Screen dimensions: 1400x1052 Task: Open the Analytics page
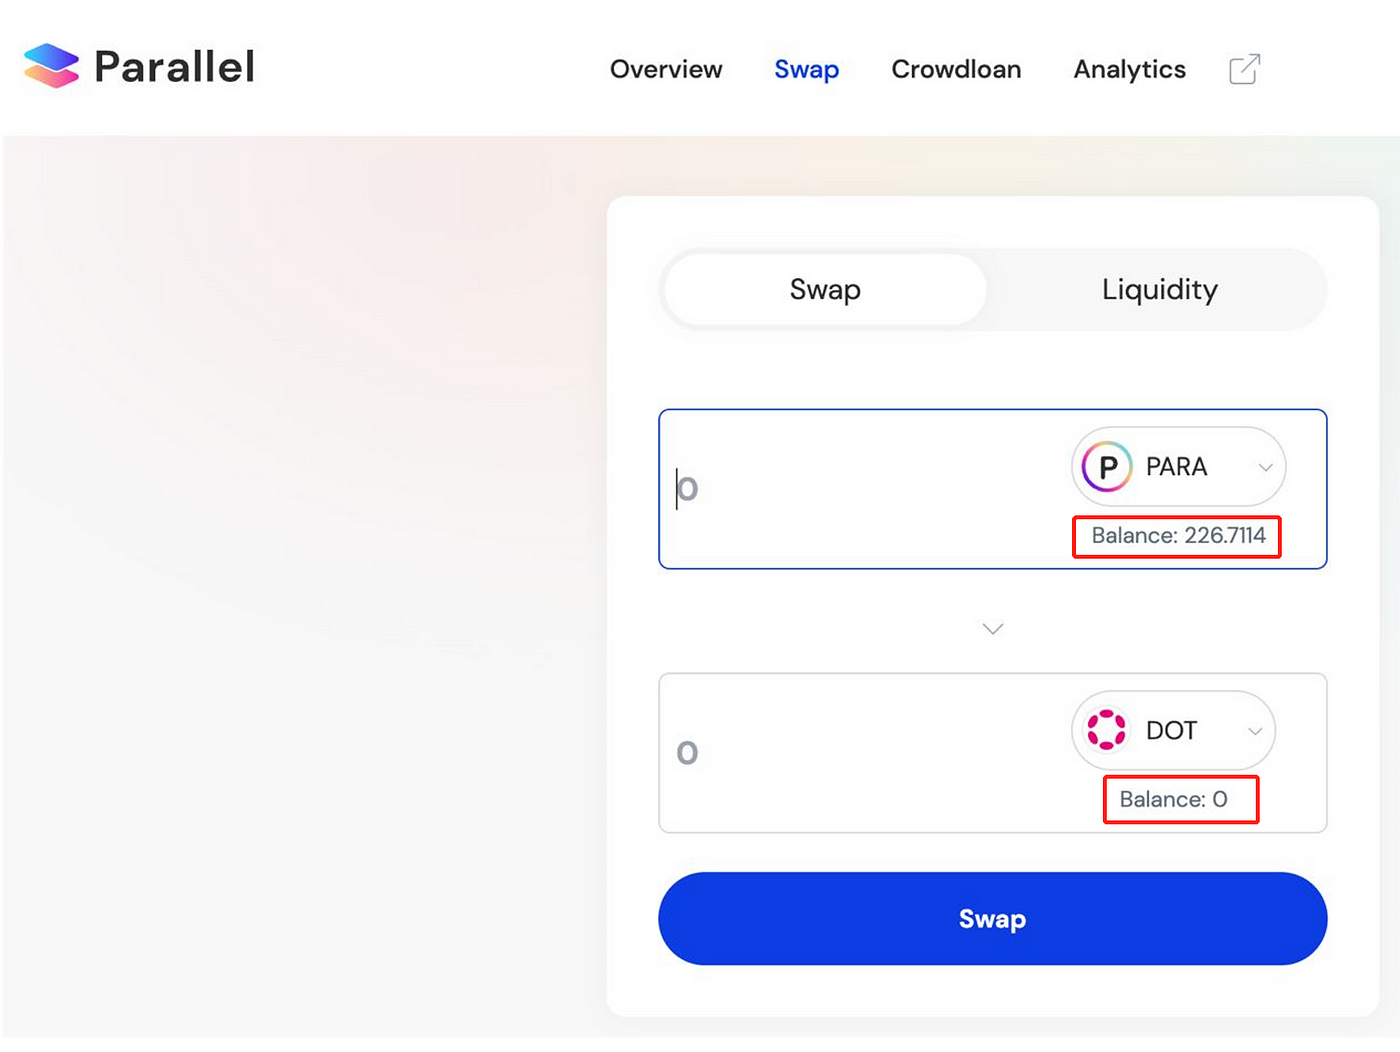1129,70
